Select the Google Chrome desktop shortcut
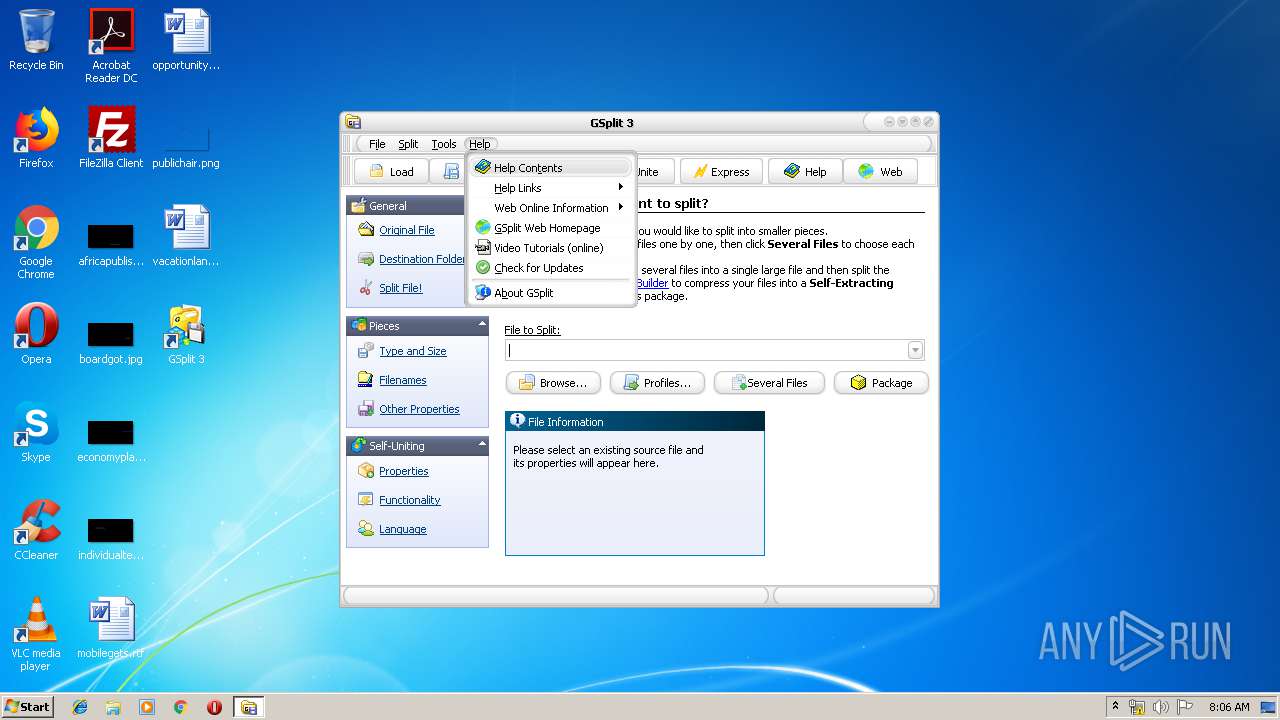This screenshot has width=1280, height=720. click(x=36, y=242)
